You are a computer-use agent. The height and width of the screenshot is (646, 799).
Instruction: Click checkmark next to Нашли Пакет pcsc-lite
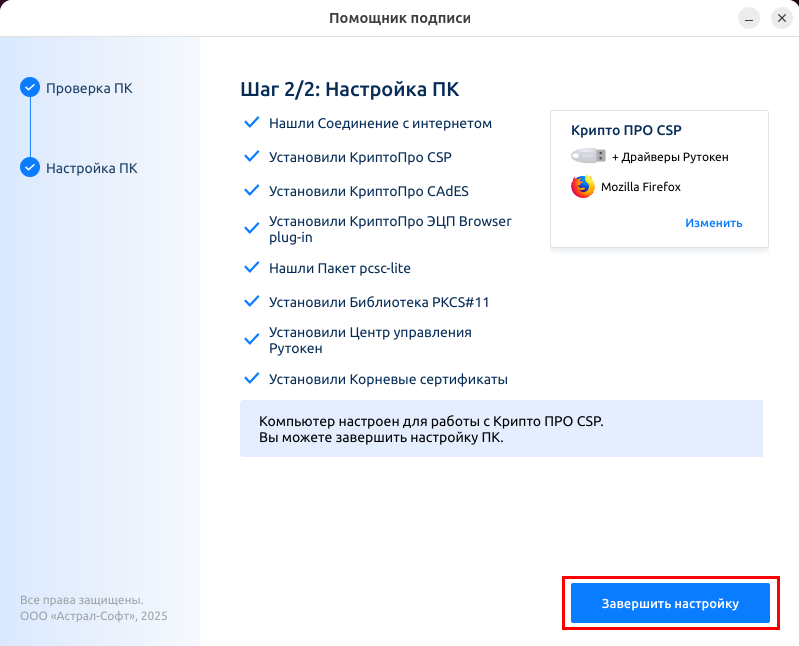[252, 267]
